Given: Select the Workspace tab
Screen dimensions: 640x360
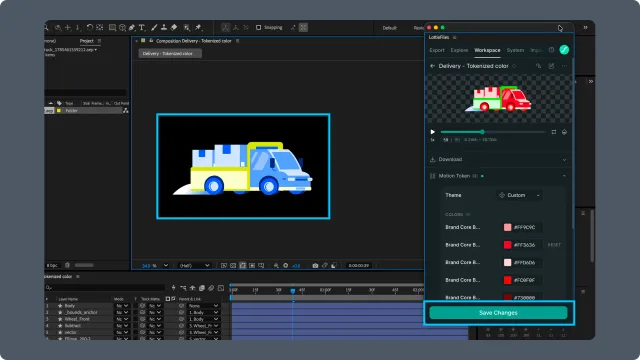Looking at the screenshot, I should pyautogui.click(x=487, y=50).
